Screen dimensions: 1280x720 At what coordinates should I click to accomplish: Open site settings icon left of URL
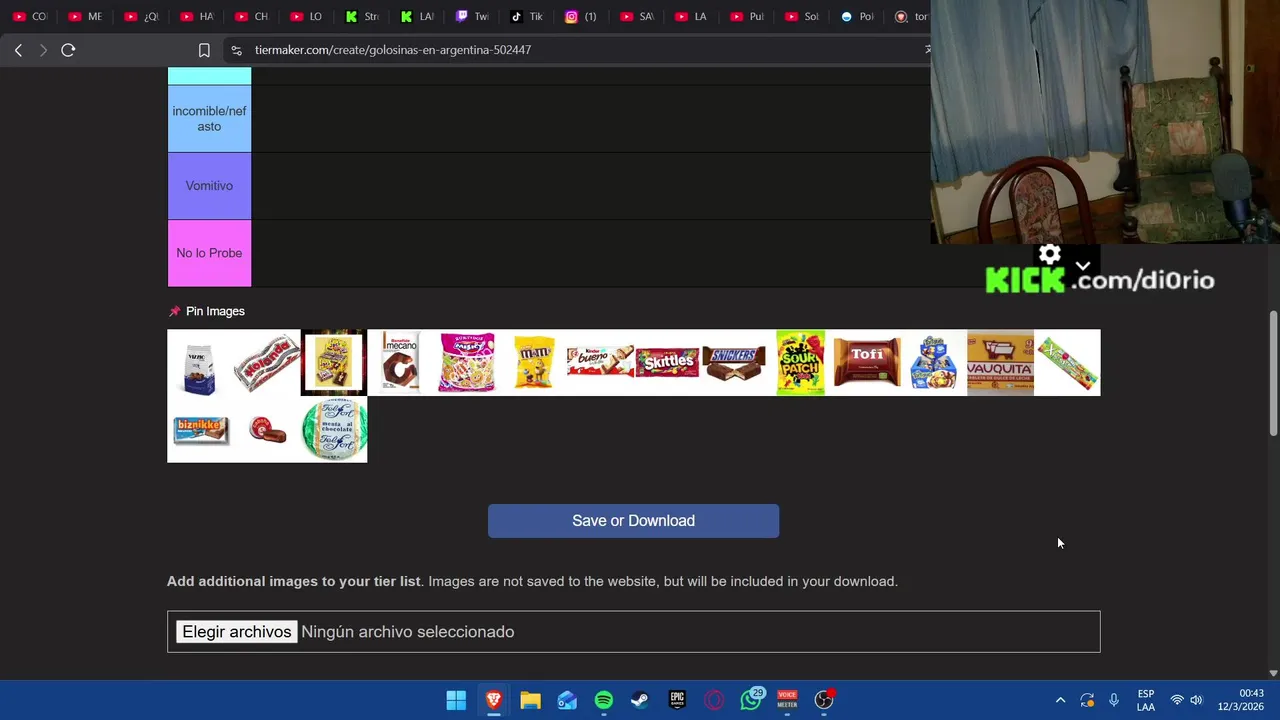coord(235,50)
